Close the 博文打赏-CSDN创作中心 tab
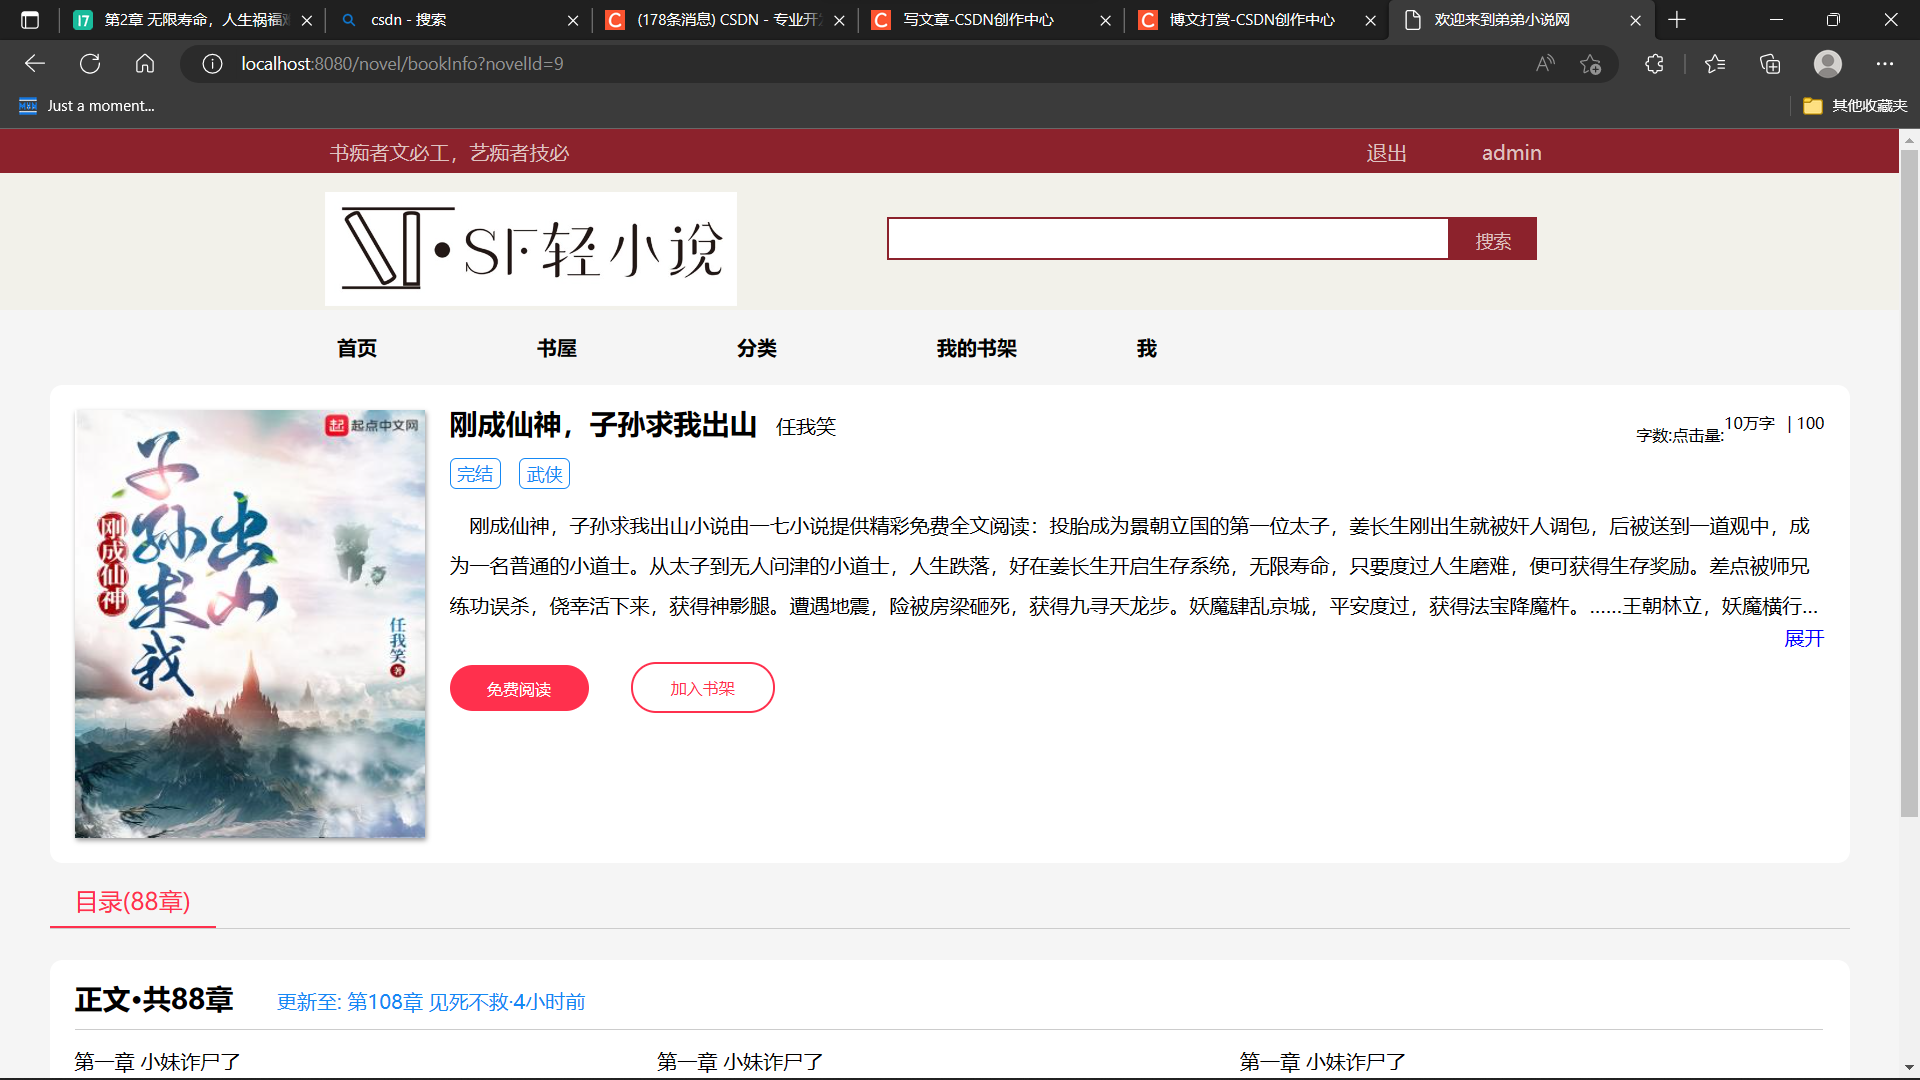The width and height of the screenshot is (1920, 1080). (x=1371, y=20)
